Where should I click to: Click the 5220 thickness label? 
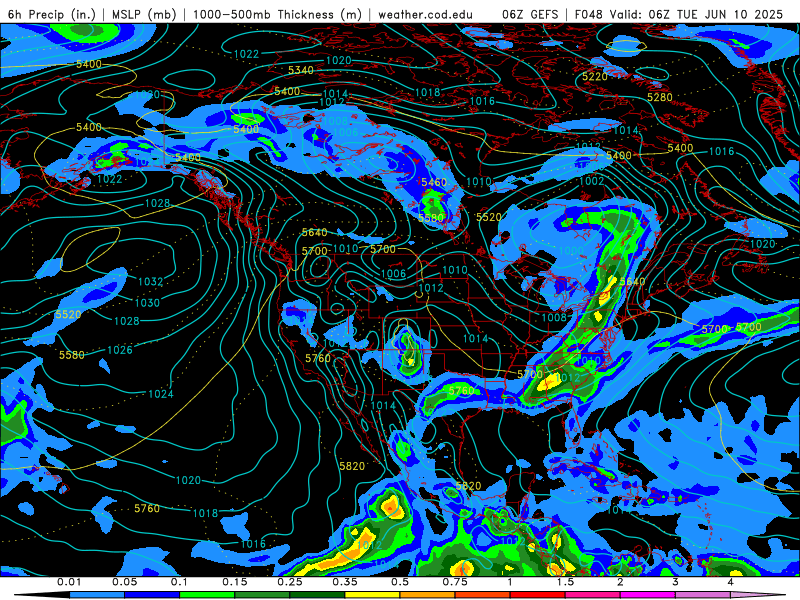(595, 77)
